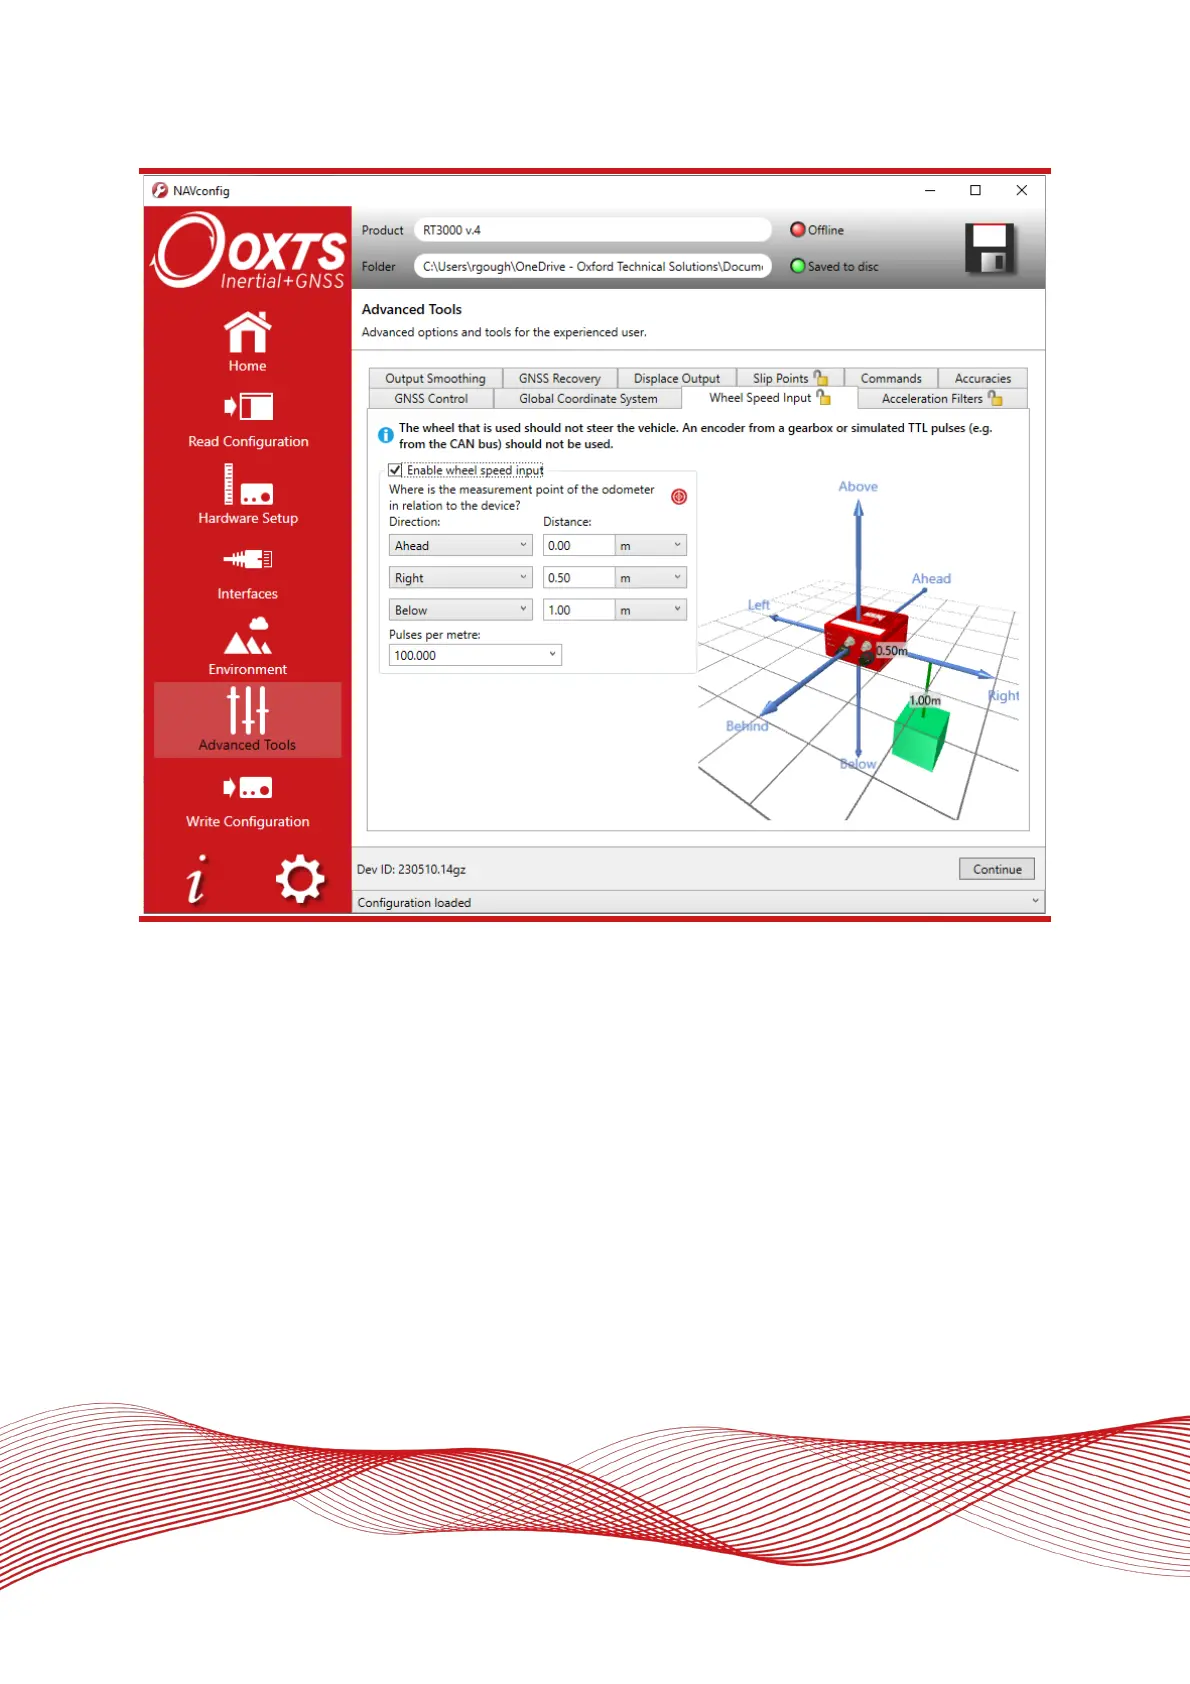
Task: Open the Read Configuration page
Action: coord(248,420)
